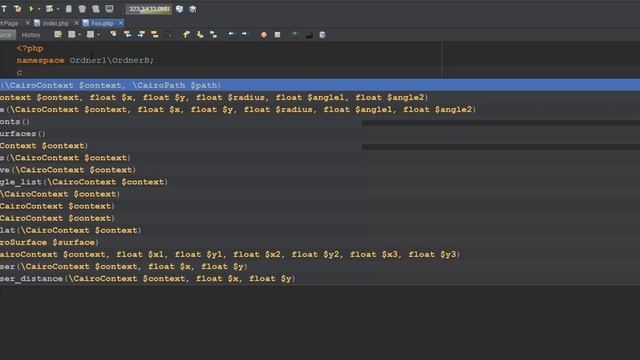The image size is (640, 360).
Task: Select the 'roSurface $surface)' suggestion
Action: click(320, 242)
